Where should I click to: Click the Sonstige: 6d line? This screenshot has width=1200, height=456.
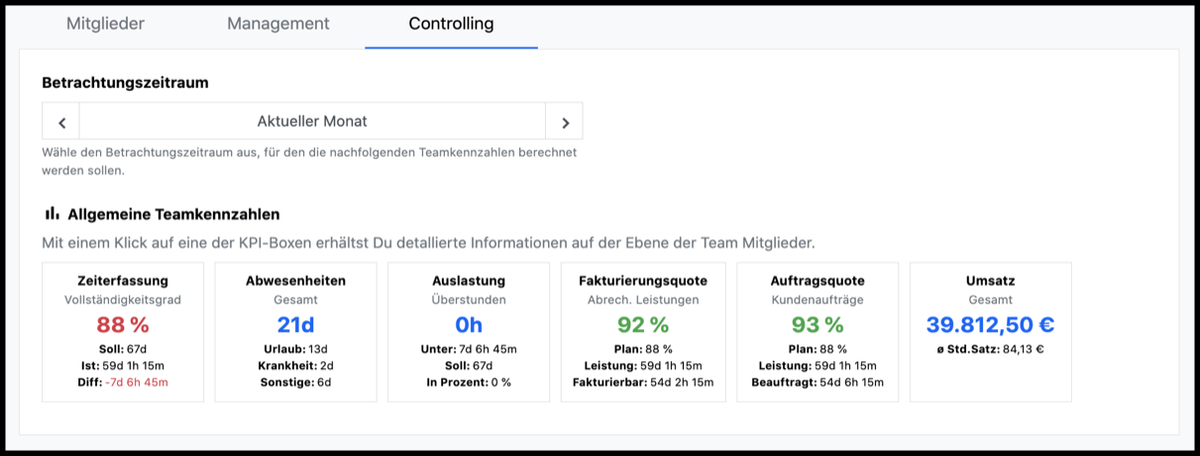pyautogui.click(x=296, y=382)
